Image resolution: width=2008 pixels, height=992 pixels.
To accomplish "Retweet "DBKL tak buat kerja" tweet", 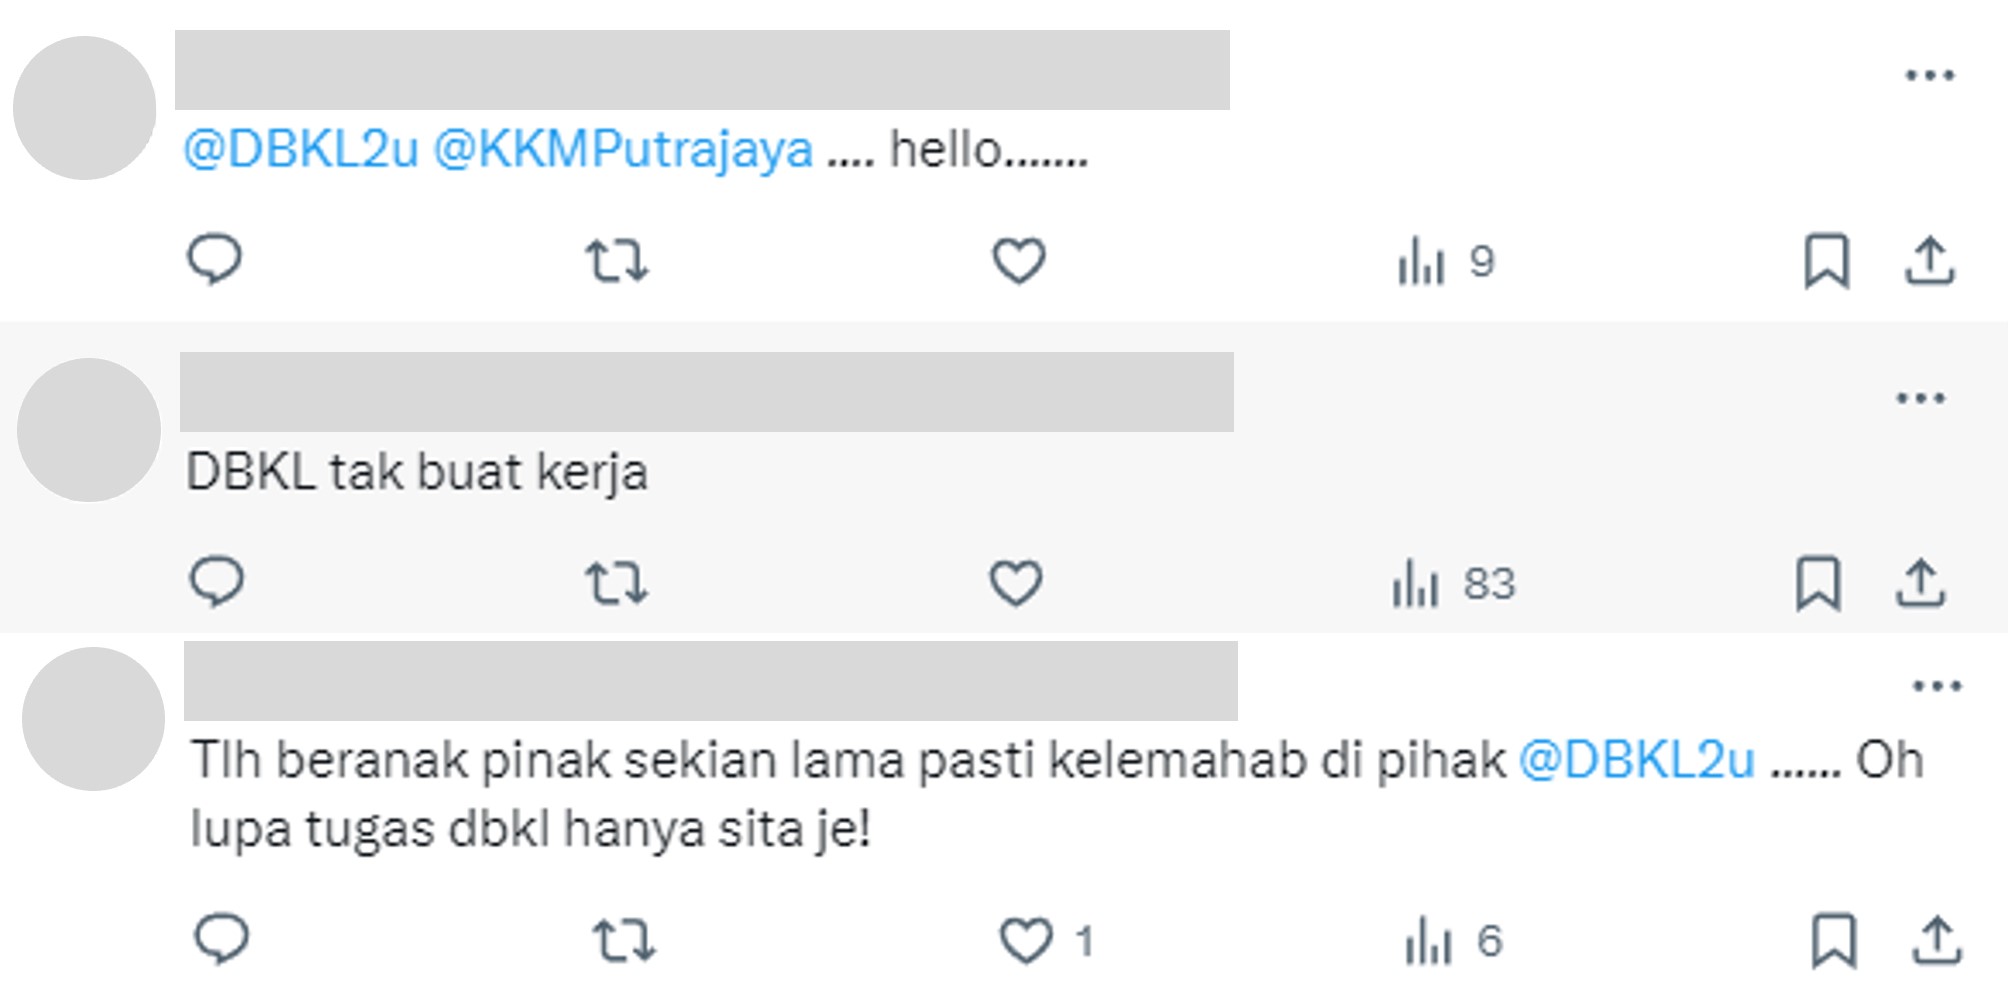I will [x=616, y=583].
